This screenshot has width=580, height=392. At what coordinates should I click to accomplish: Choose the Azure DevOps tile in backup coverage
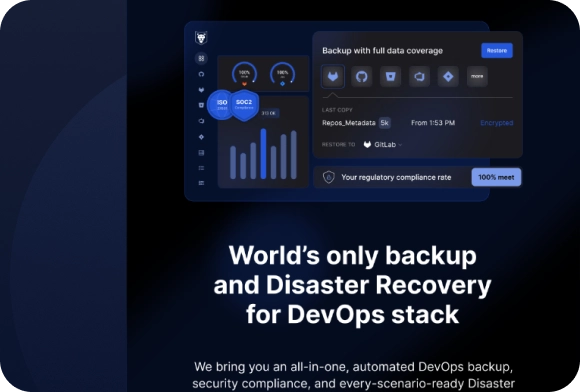419,77
